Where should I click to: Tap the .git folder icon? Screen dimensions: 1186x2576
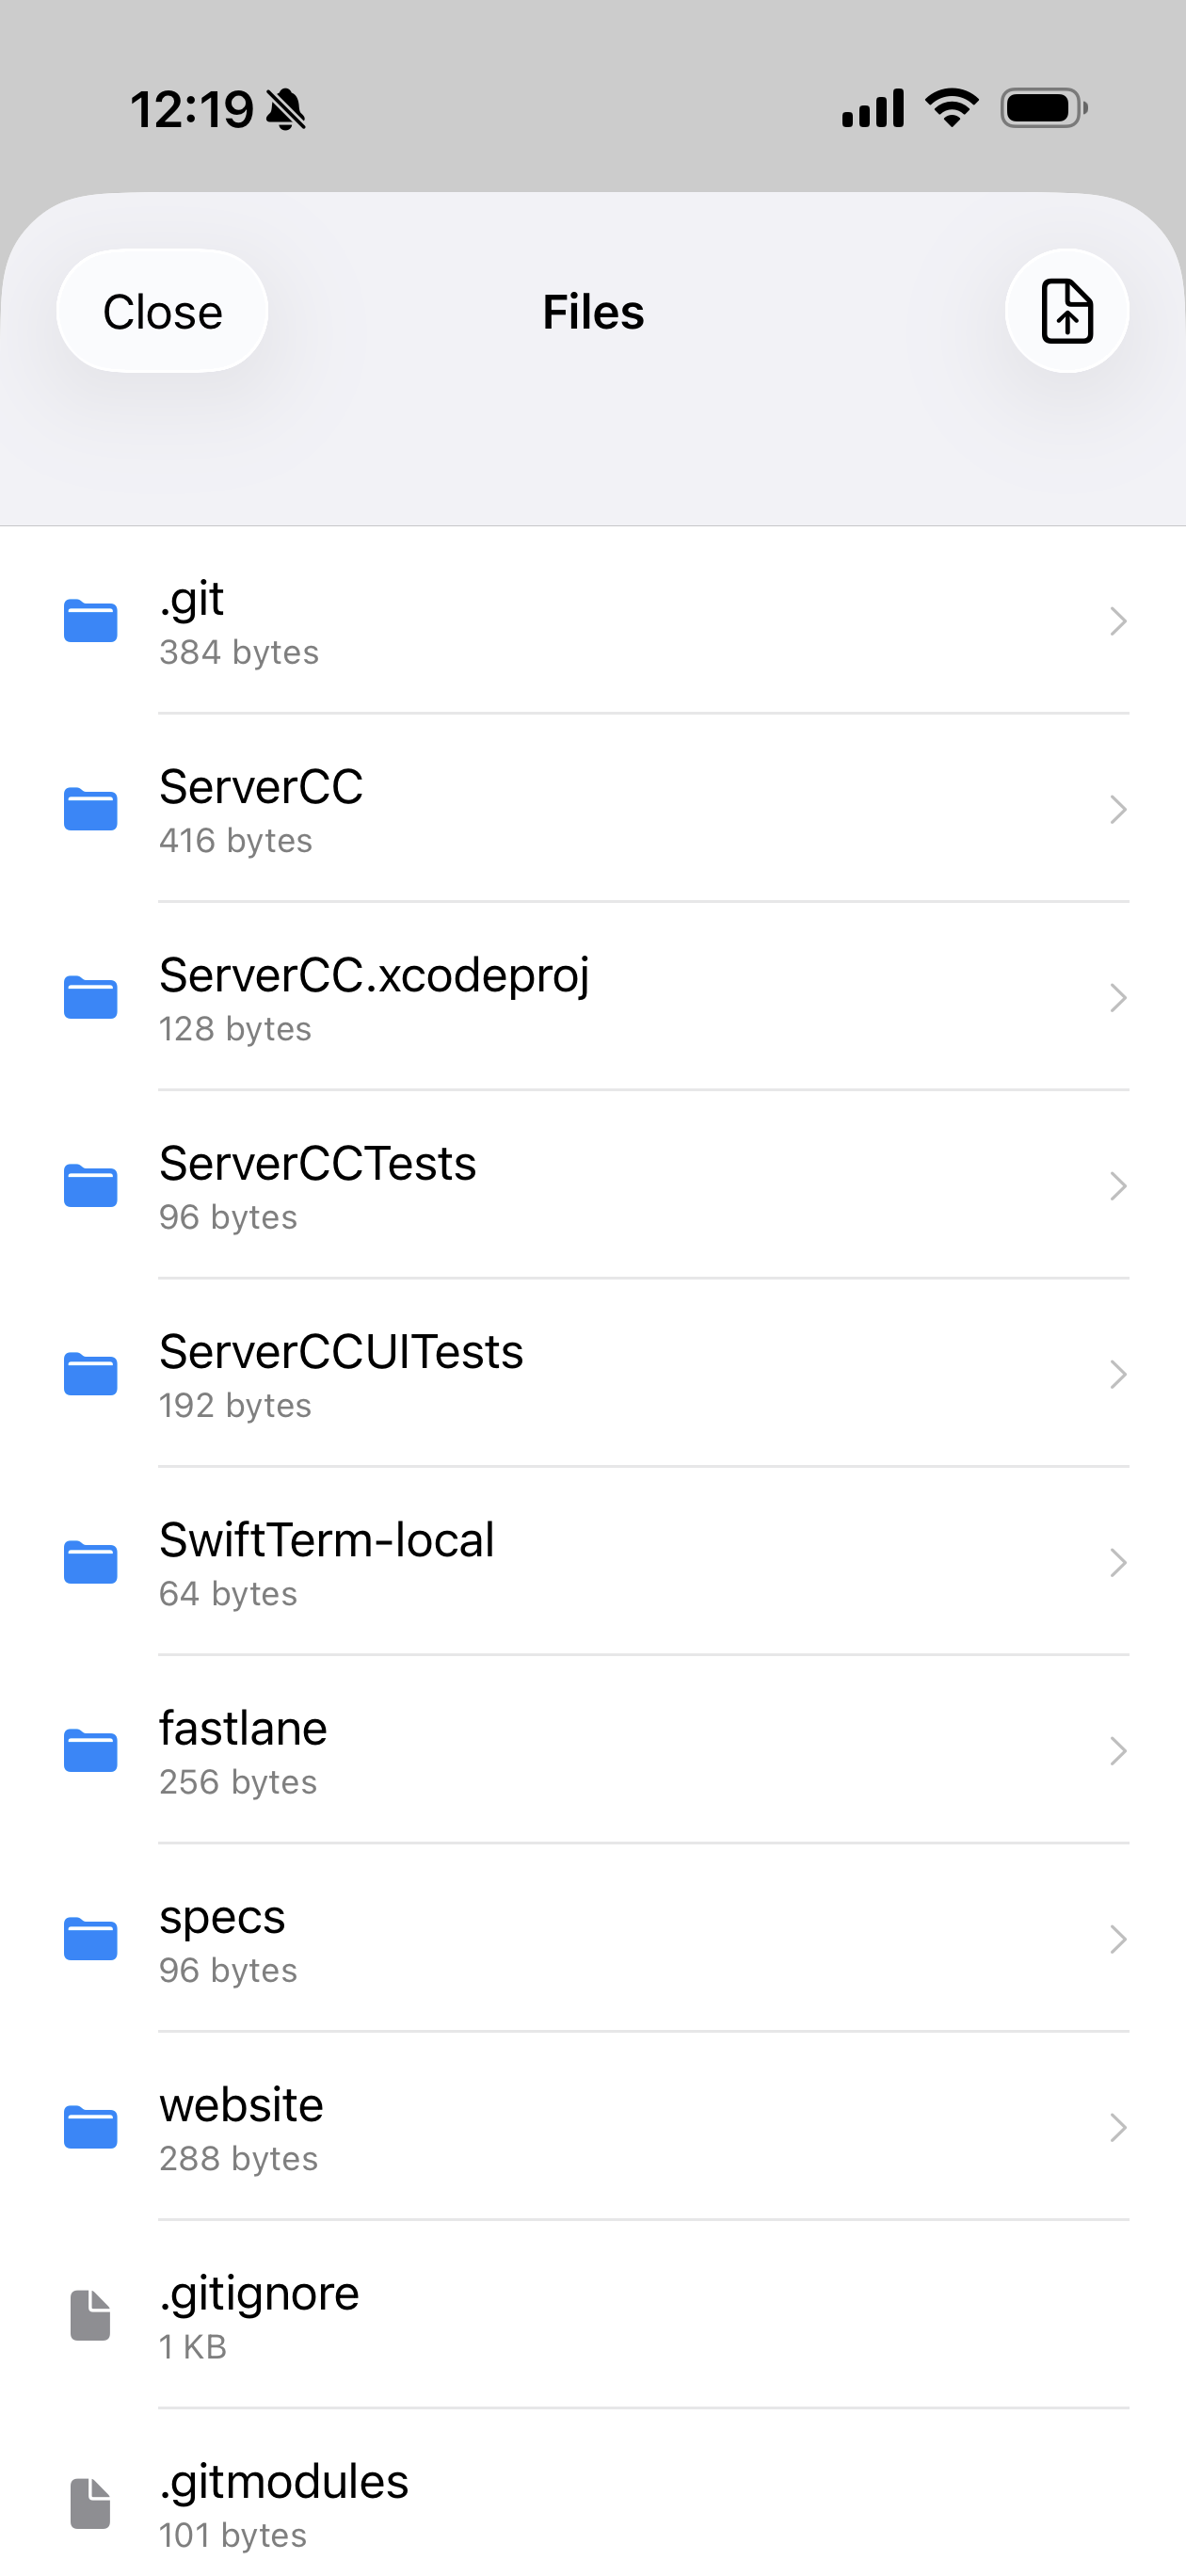(90, 621)
